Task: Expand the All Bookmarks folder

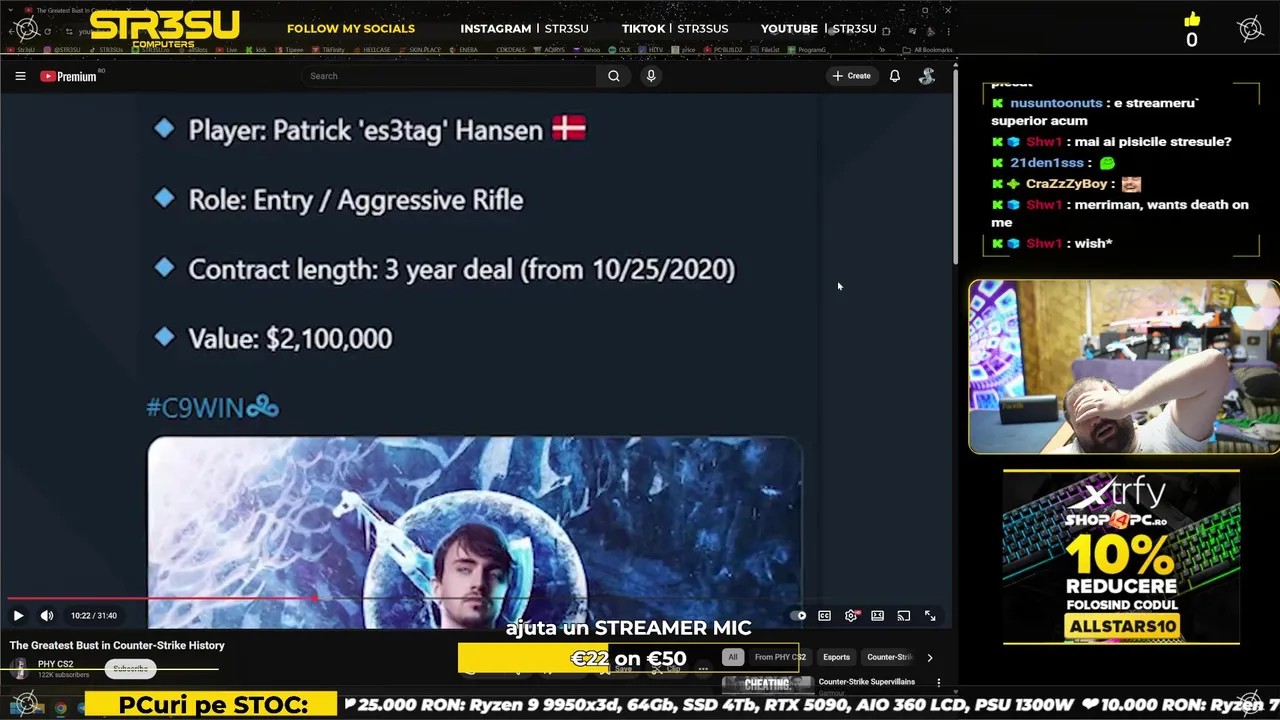Action: click(927, 49)
